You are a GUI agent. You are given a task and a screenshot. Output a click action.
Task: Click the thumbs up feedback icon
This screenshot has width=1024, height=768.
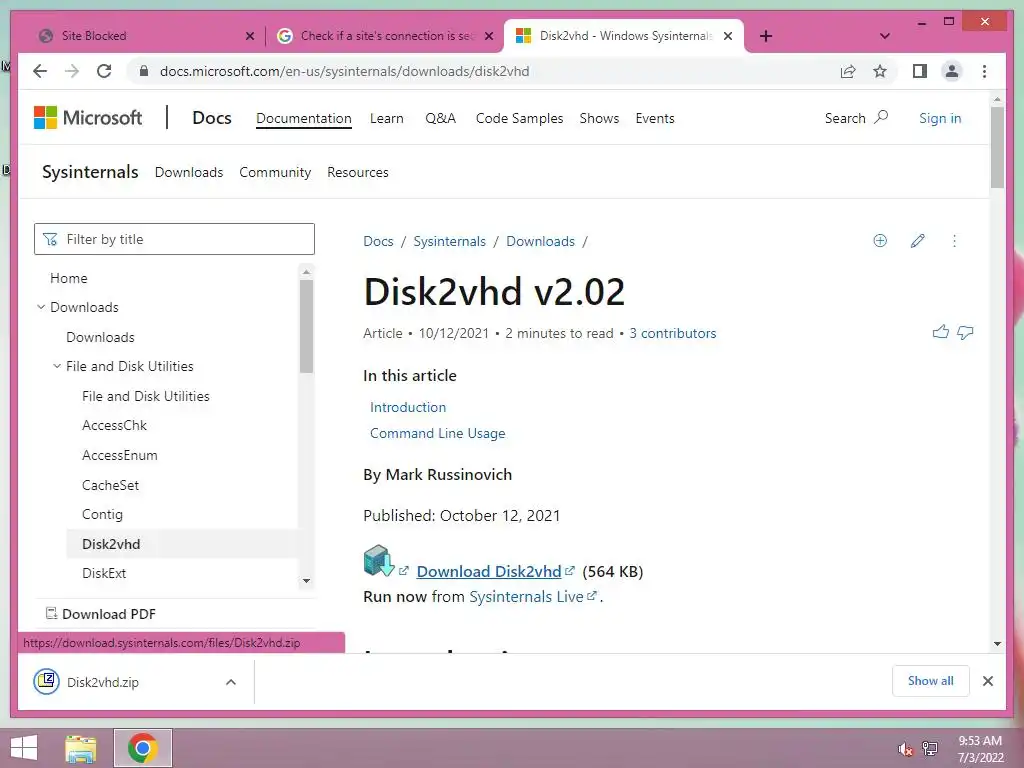click(940, 332)
